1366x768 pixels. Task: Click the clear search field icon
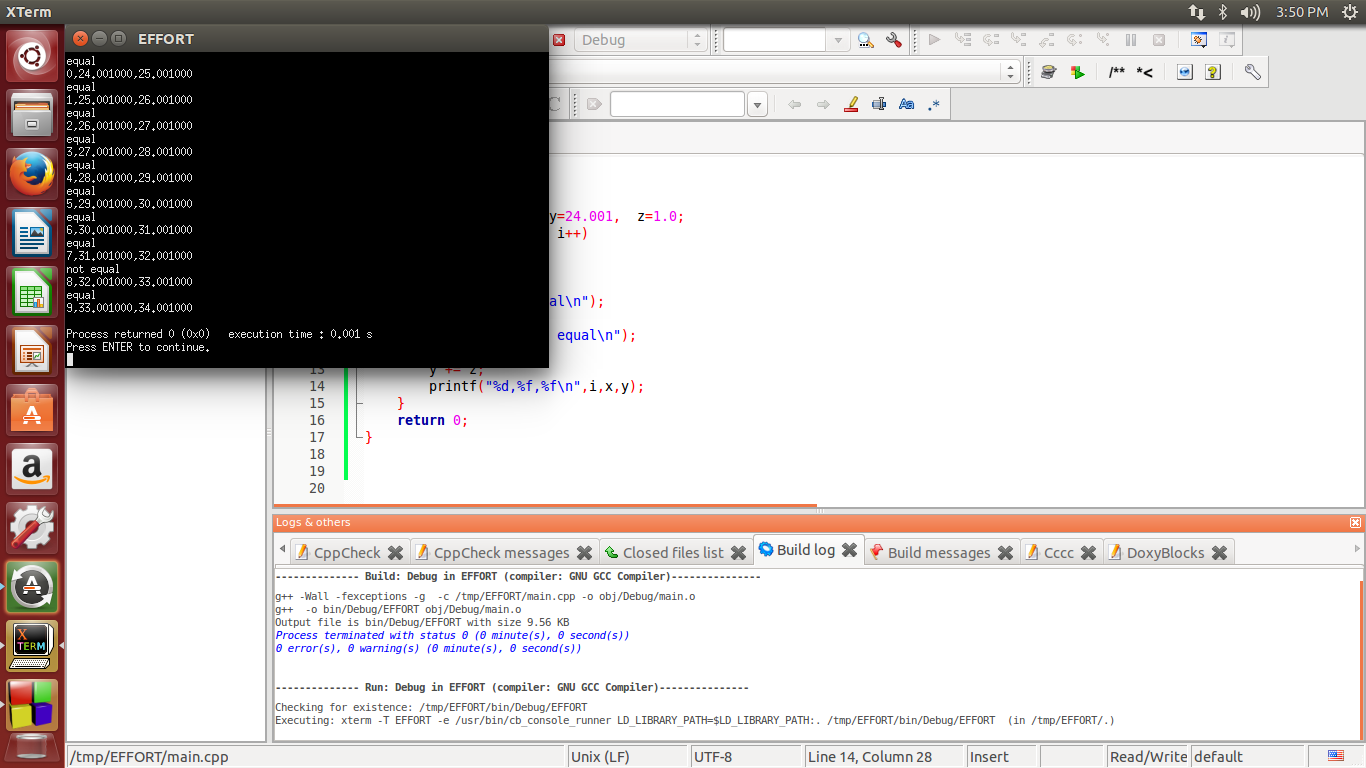[594, 104]
